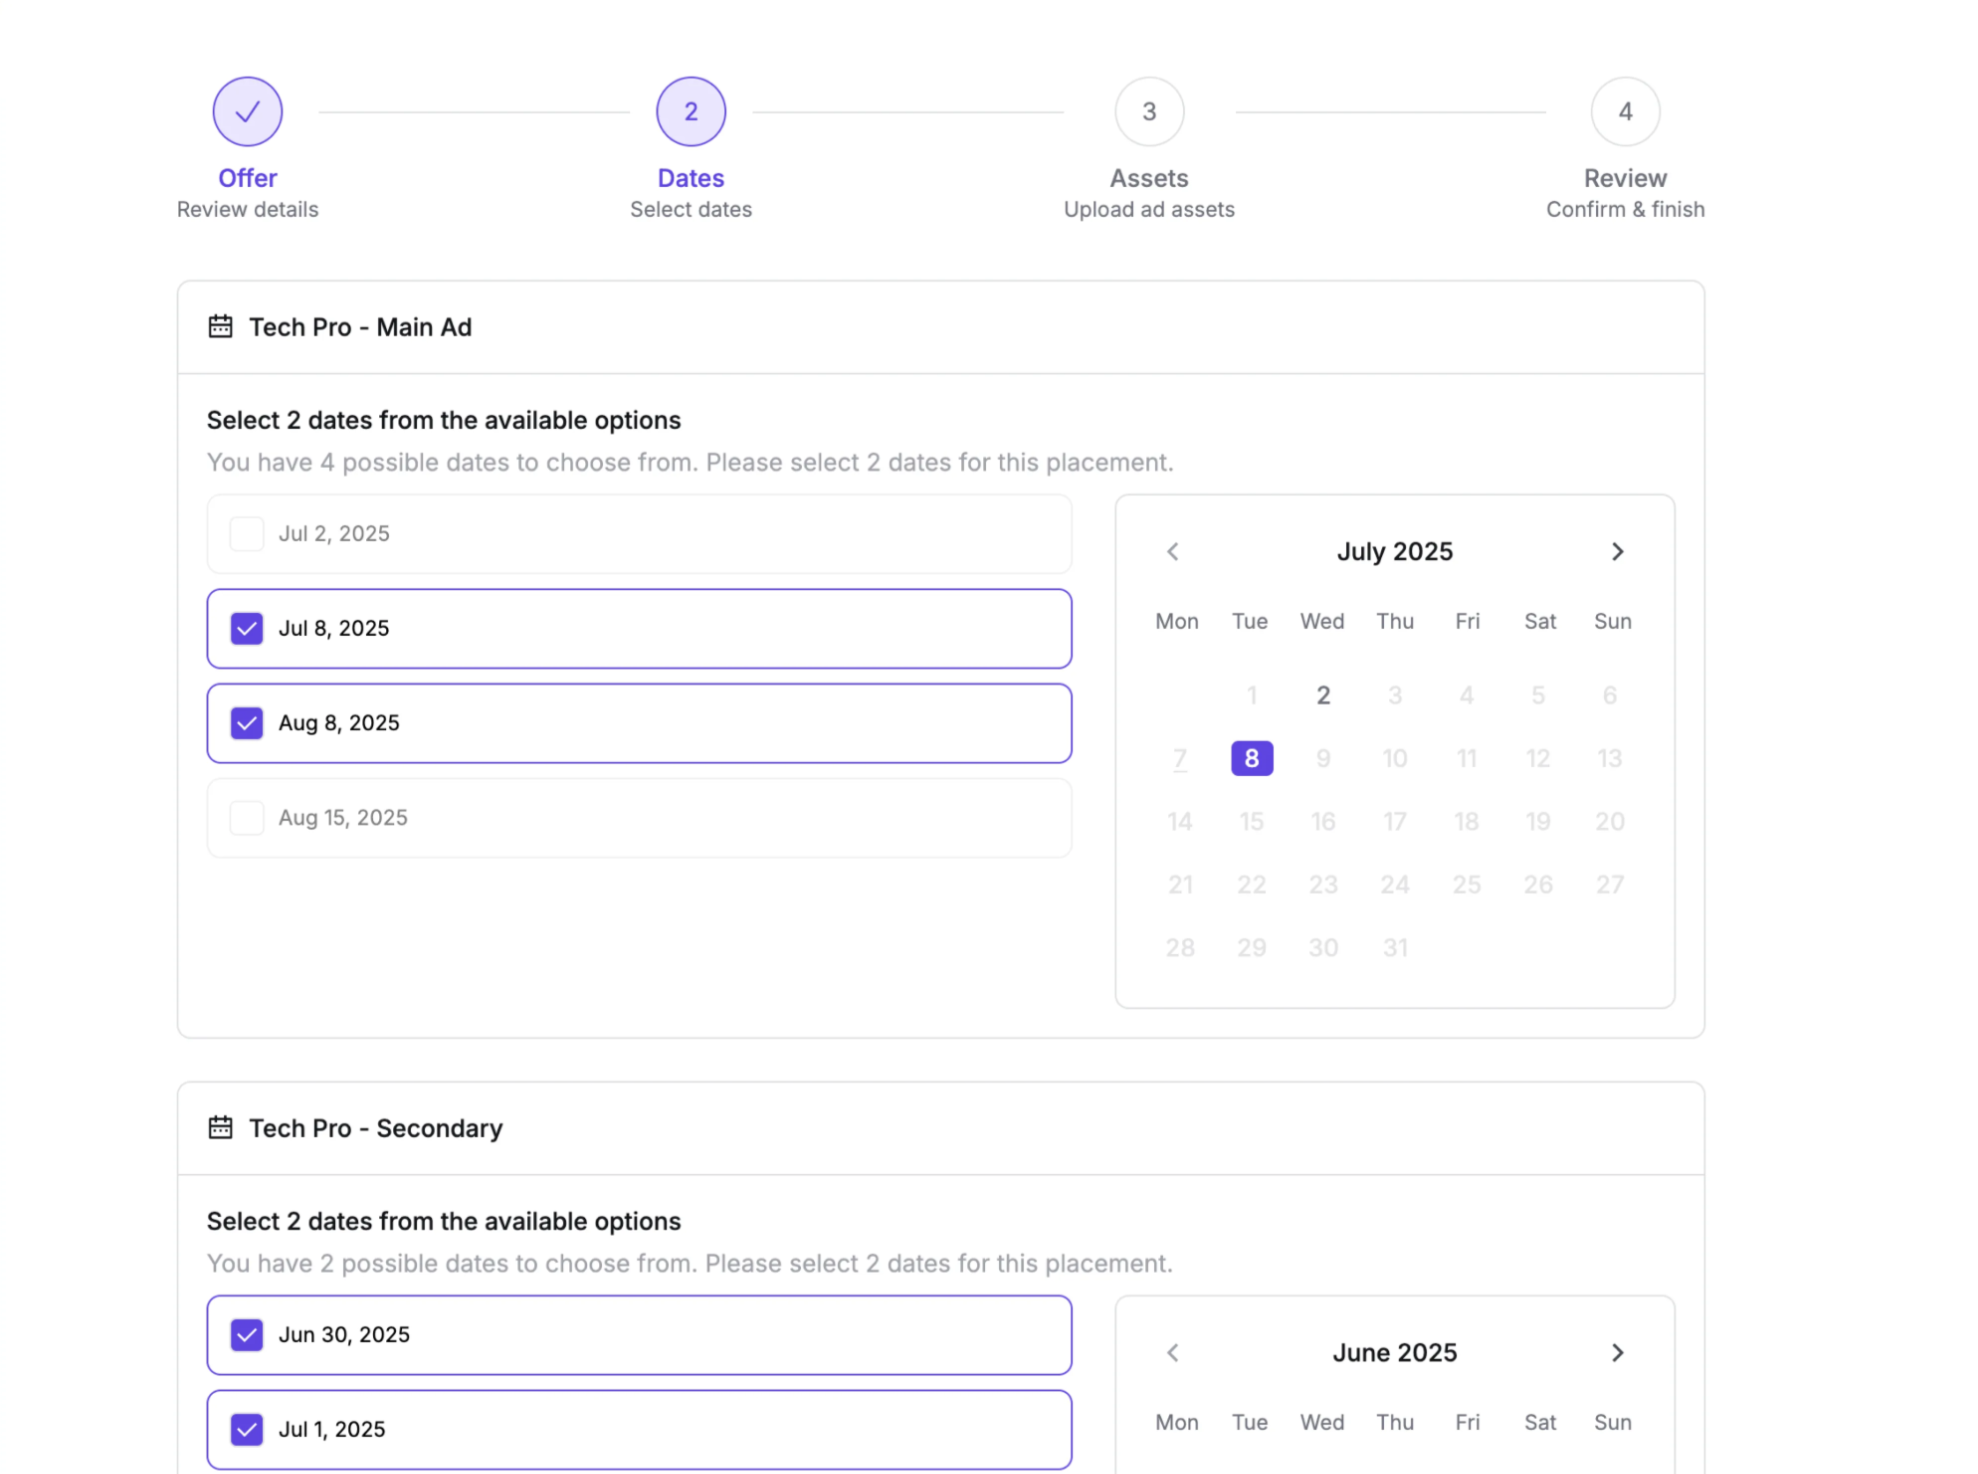The width and height of the screenshot is (1978, 1474).
Task: Click calendar icon beside Tech Pro - Secondary
Action: pos(220,1127)
